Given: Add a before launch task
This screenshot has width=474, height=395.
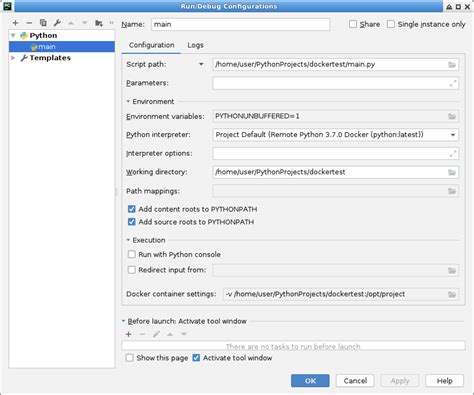Looking at the screenshot, I should point(128,334).
